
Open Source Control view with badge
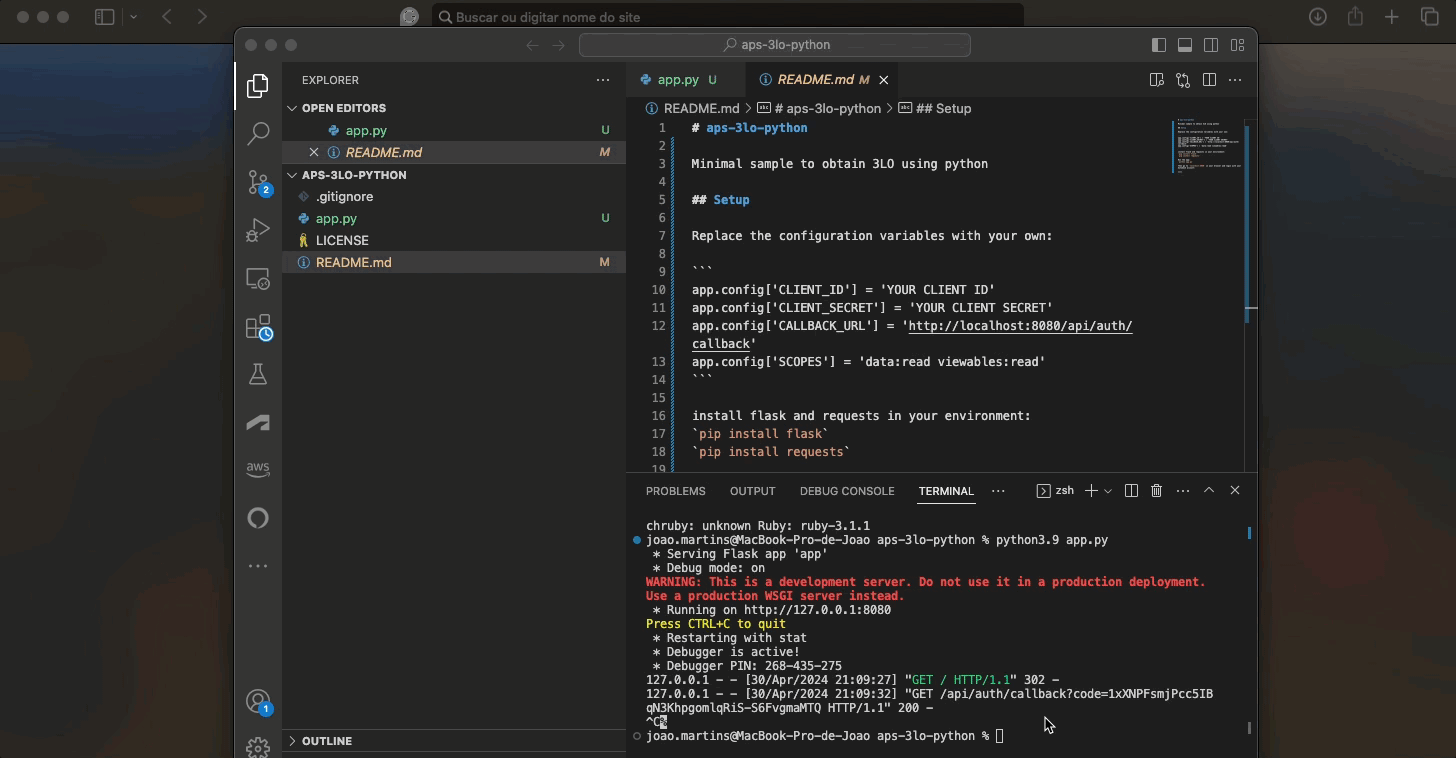[x=258, y=182]
